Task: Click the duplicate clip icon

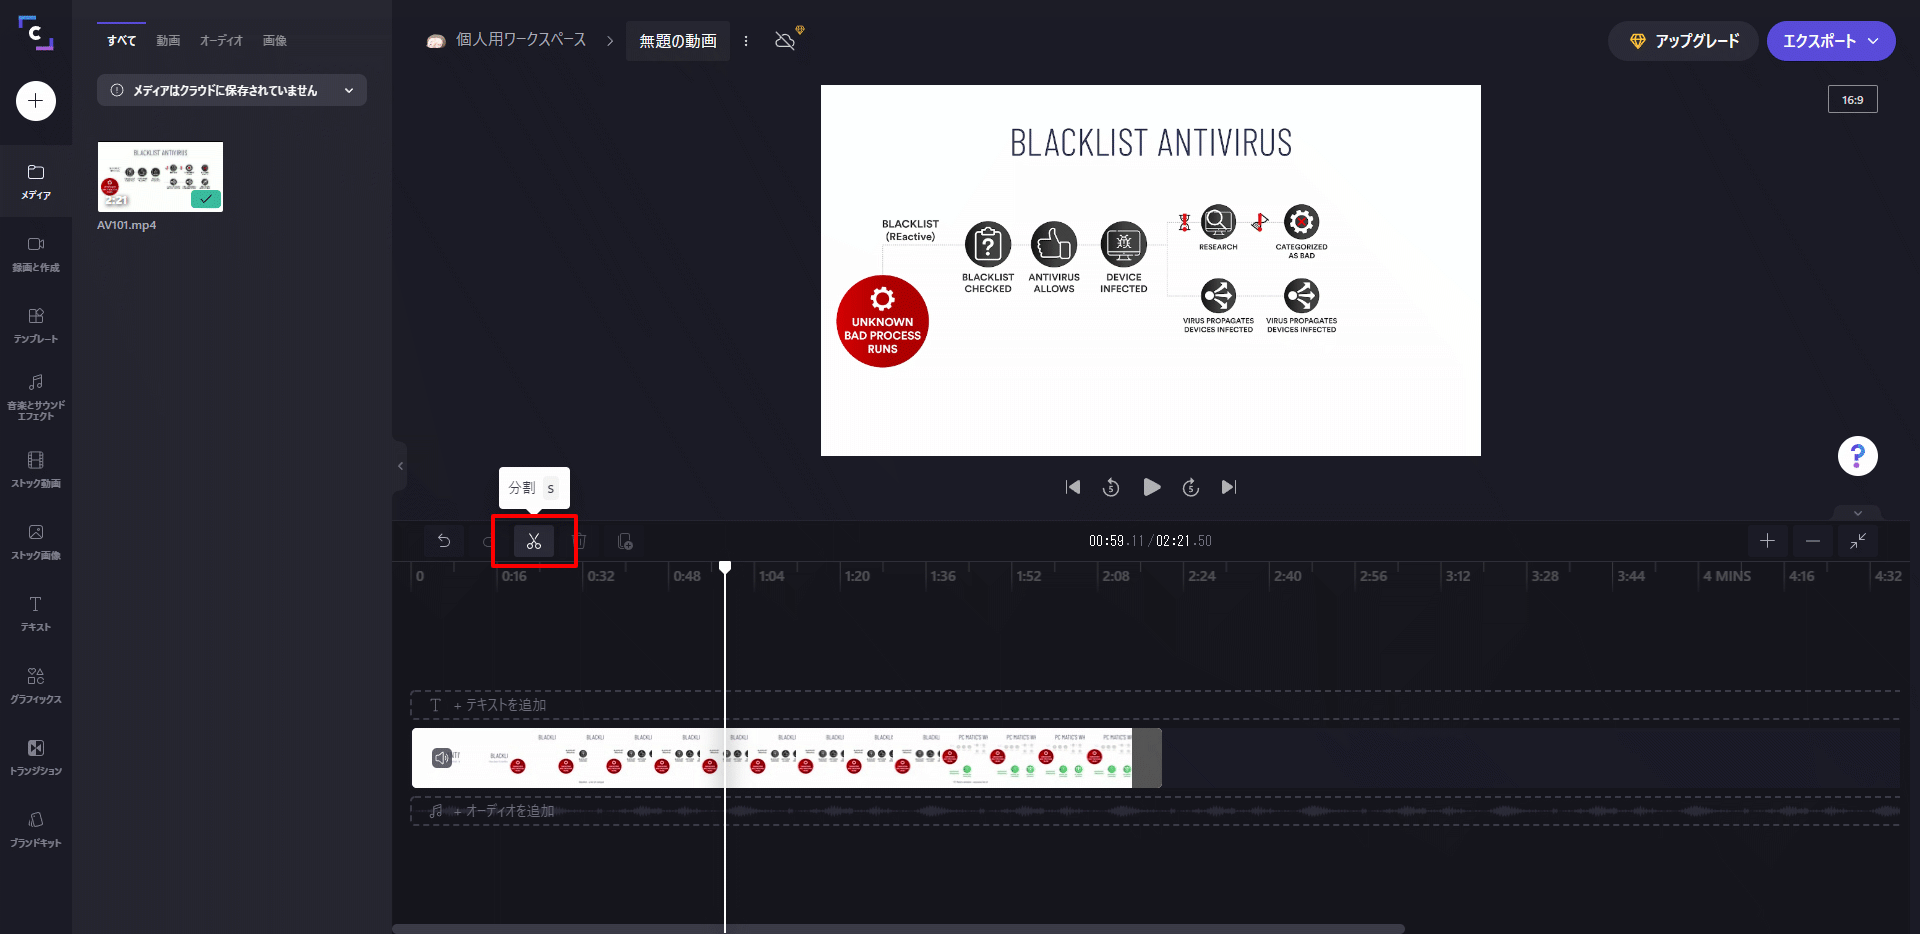Action: (625, 541)
